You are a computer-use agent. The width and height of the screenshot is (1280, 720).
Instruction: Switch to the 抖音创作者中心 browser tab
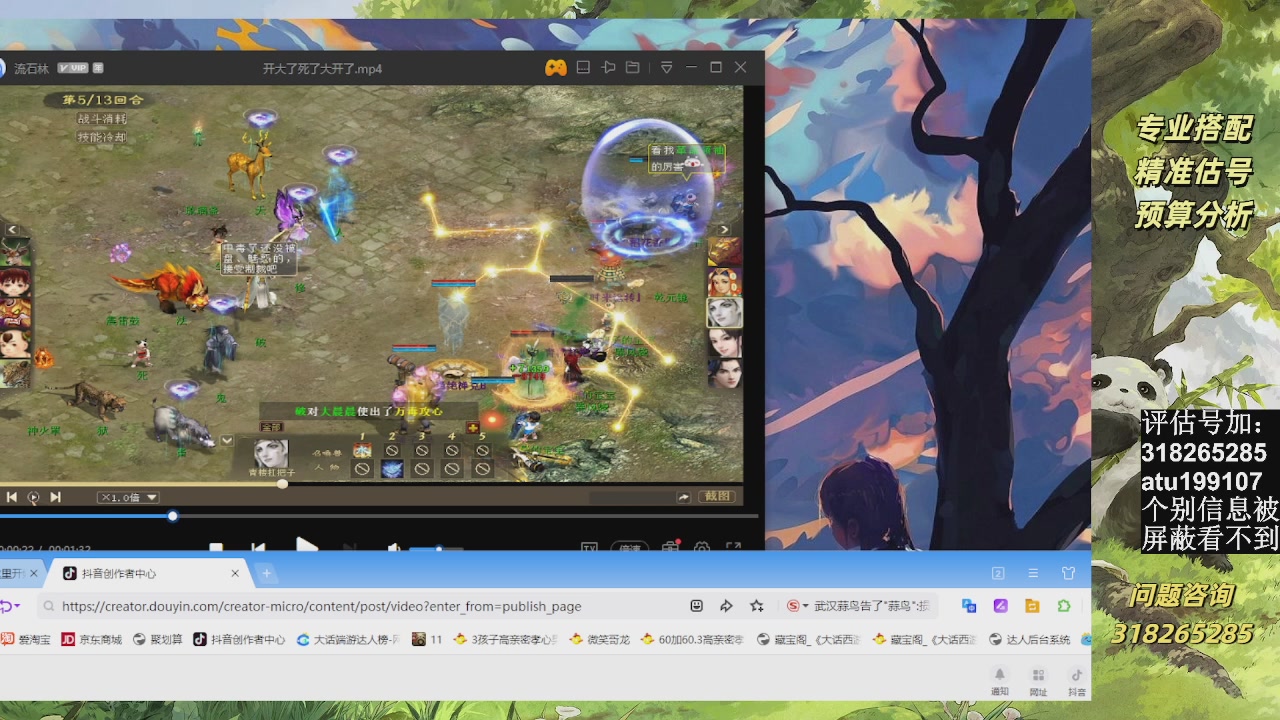pyautogui.click(x=150, y=573)
